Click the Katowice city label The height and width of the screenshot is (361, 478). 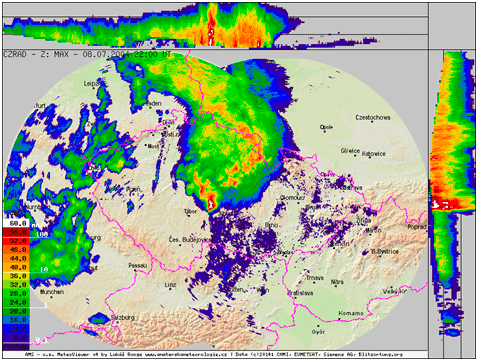pyautogui.click(x=374, y=154)
